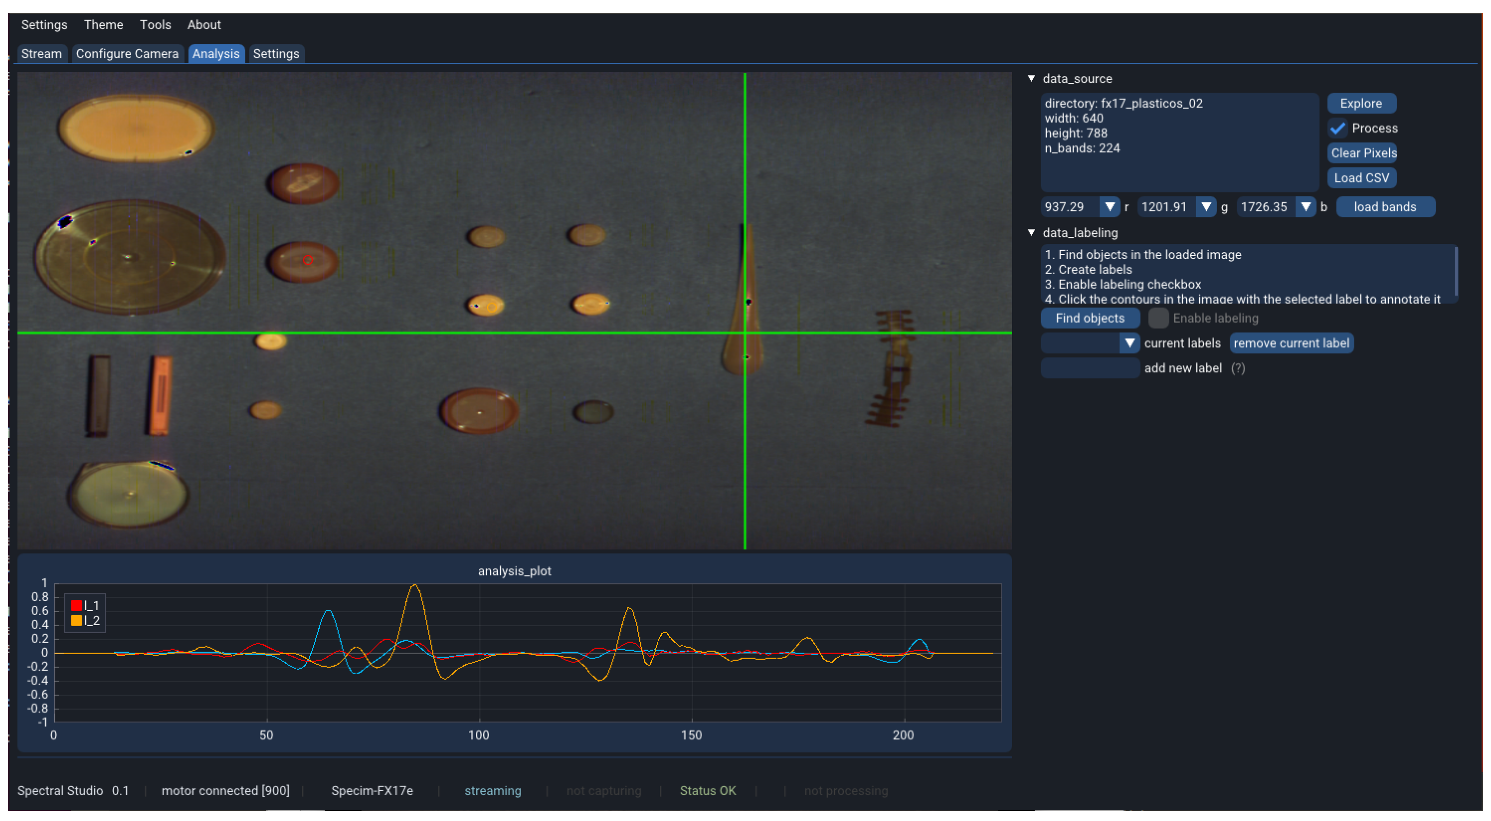This screenshot has width=1491, height=821.
Task: Collapse the data_labeling section
Action: pyautogui.click(x=1032, y=233)
